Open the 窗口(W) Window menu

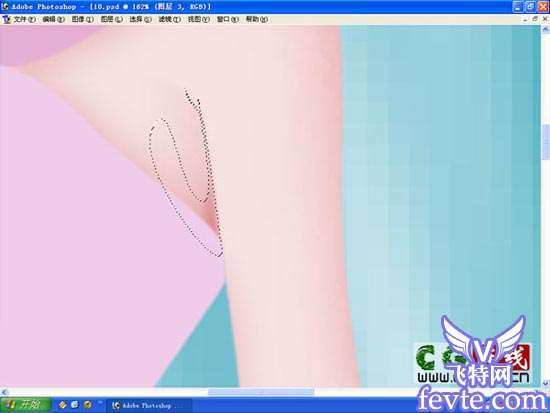click(x=228, y=19)
